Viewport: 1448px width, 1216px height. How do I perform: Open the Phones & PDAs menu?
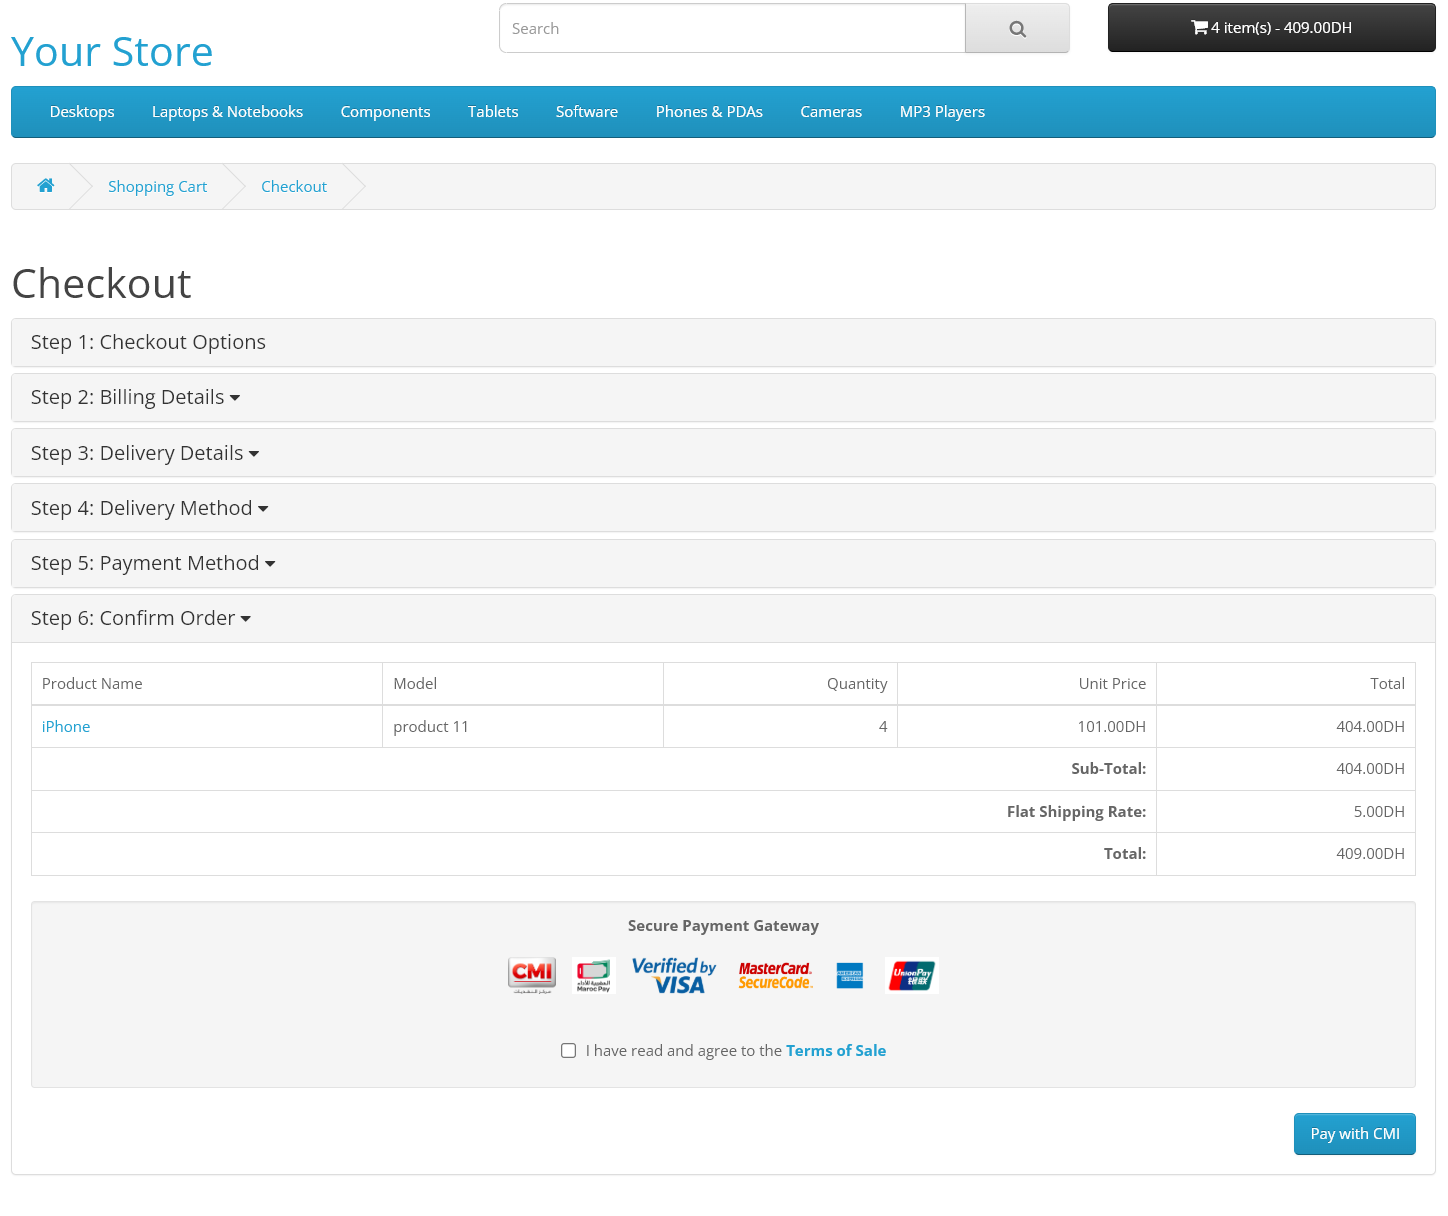tap(709, 112)
